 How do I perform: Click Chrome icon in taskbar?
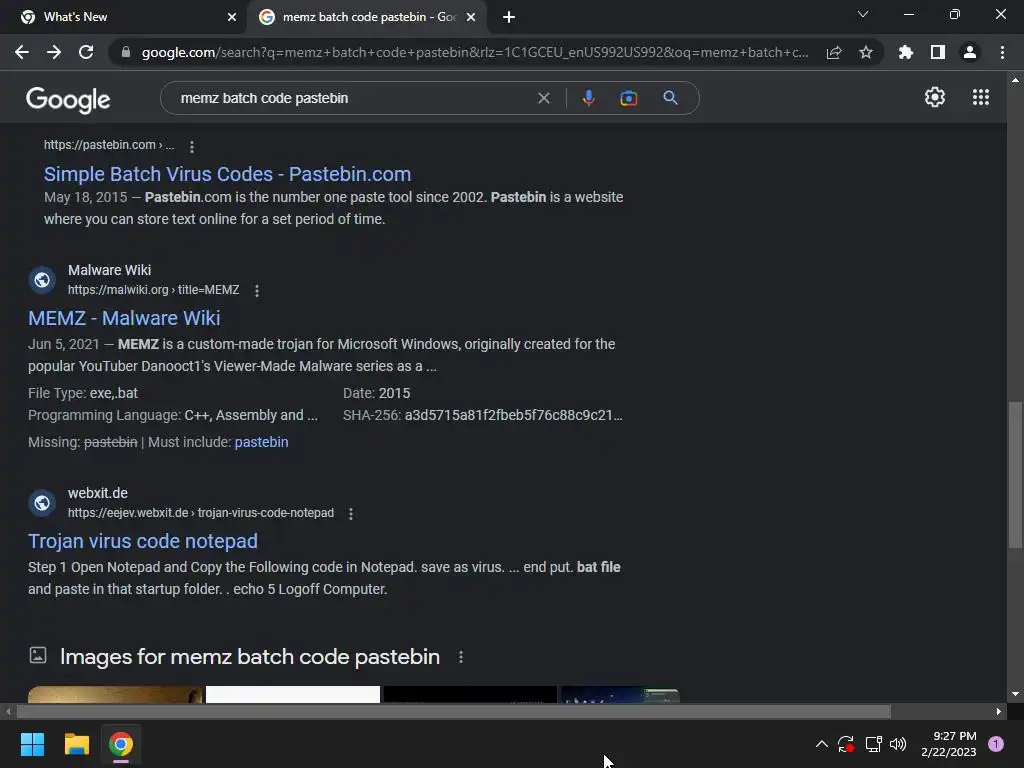pyautogui.click(x=121, y=744)
